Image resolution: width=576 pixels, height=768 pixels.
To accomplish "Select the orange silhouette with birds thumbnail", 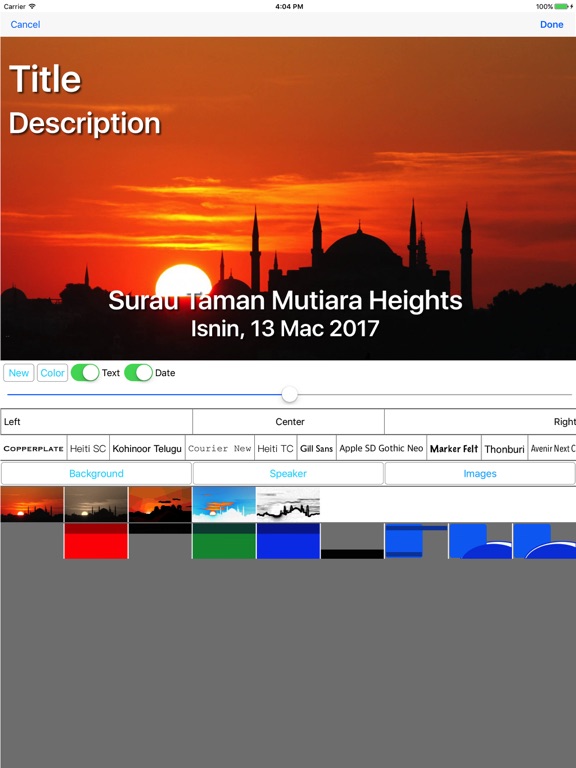I will tap(160, 504).
